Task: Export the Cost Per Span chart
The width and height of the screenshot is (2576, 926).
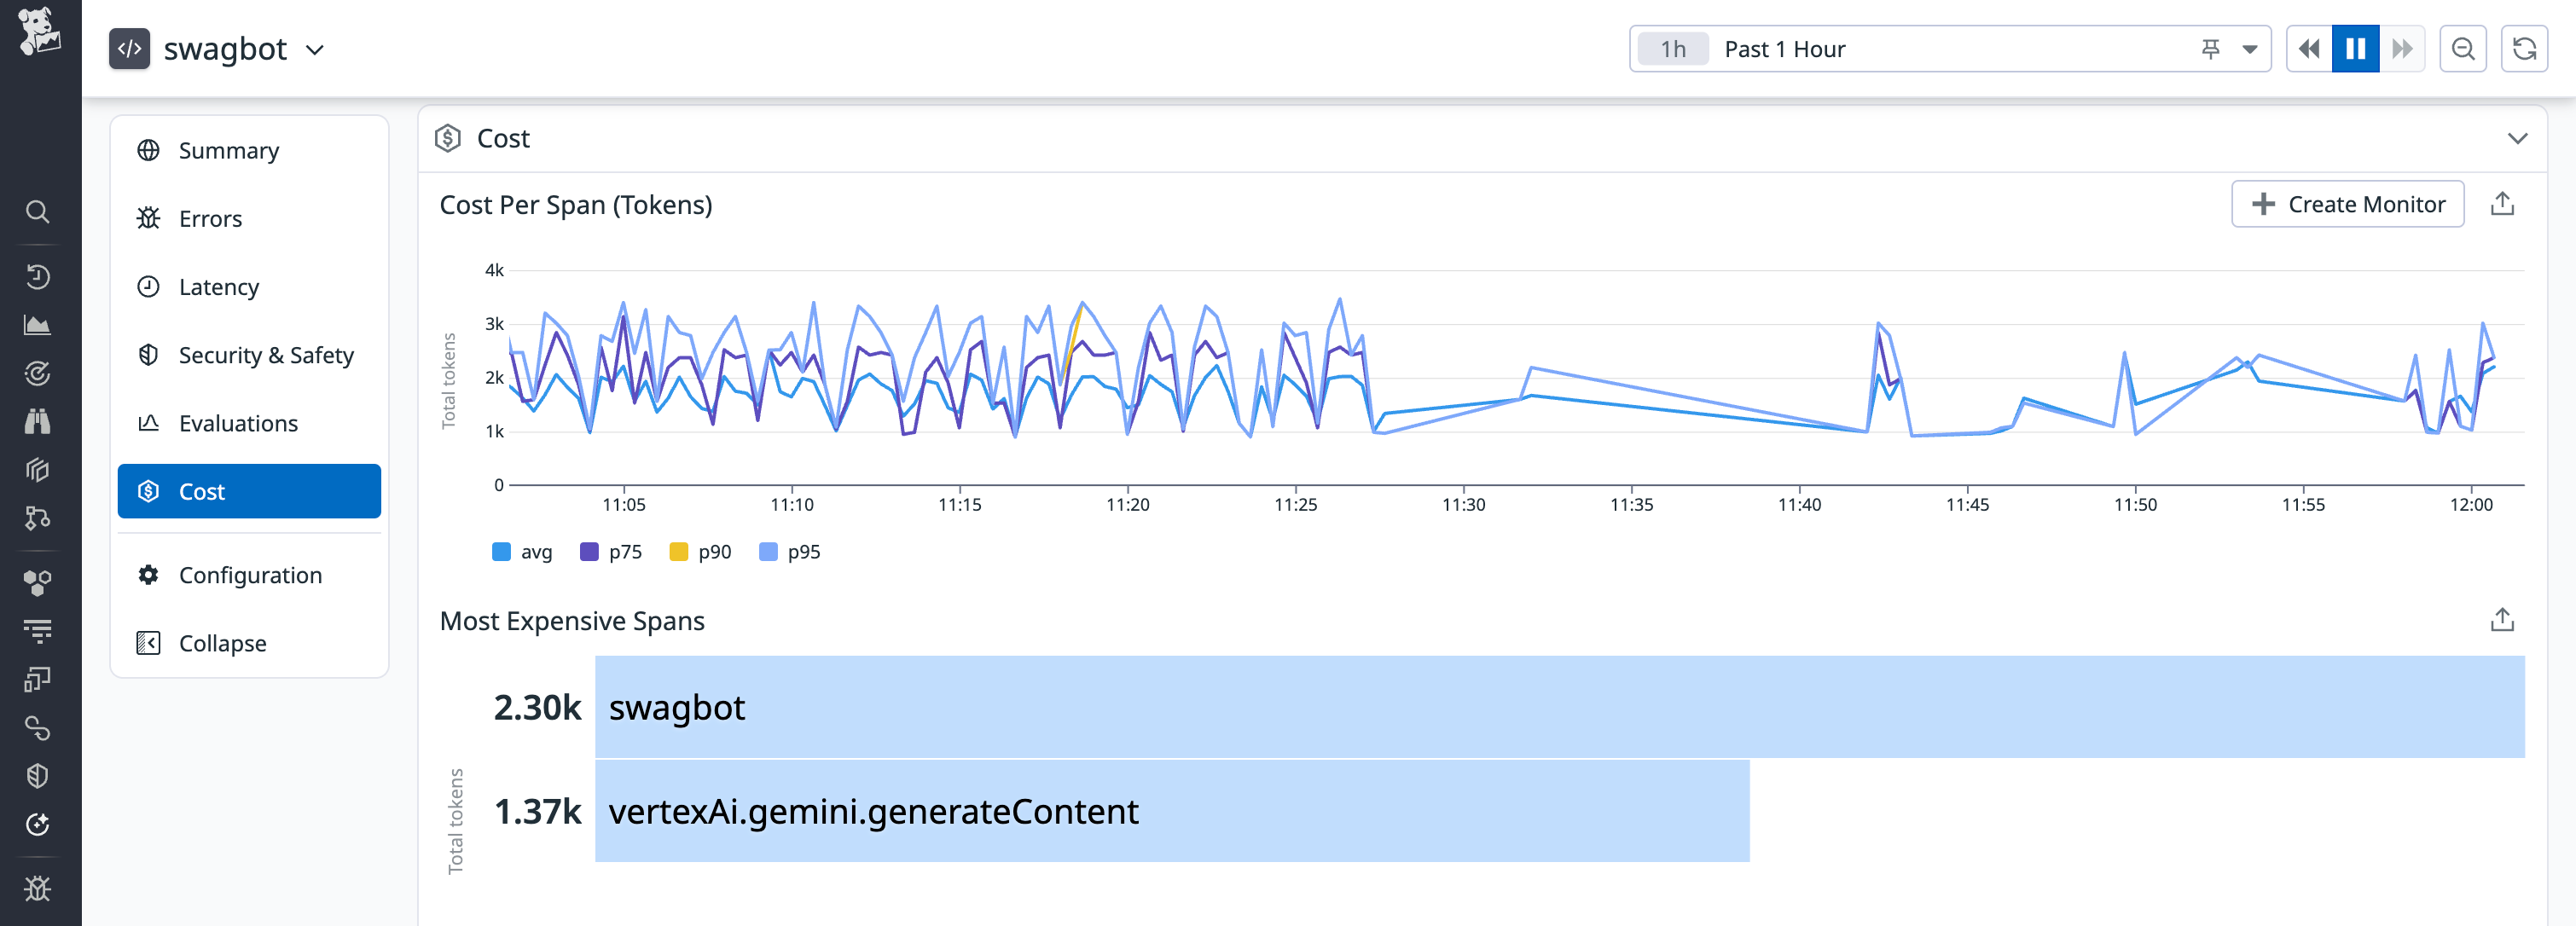Action: pos(2502,203)
